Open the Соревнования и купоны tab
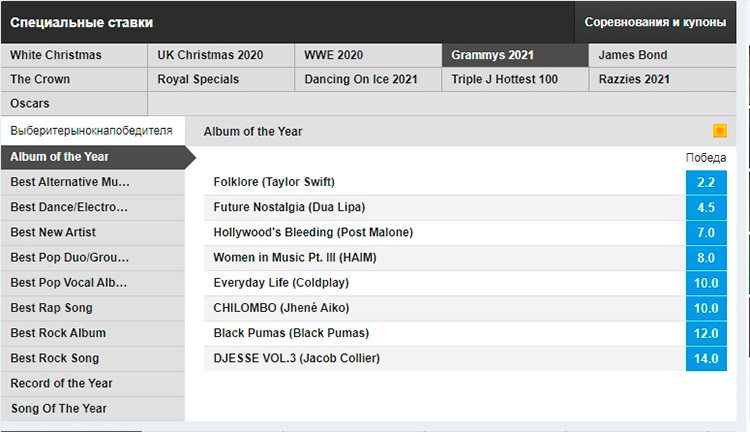 pos(655,22)
